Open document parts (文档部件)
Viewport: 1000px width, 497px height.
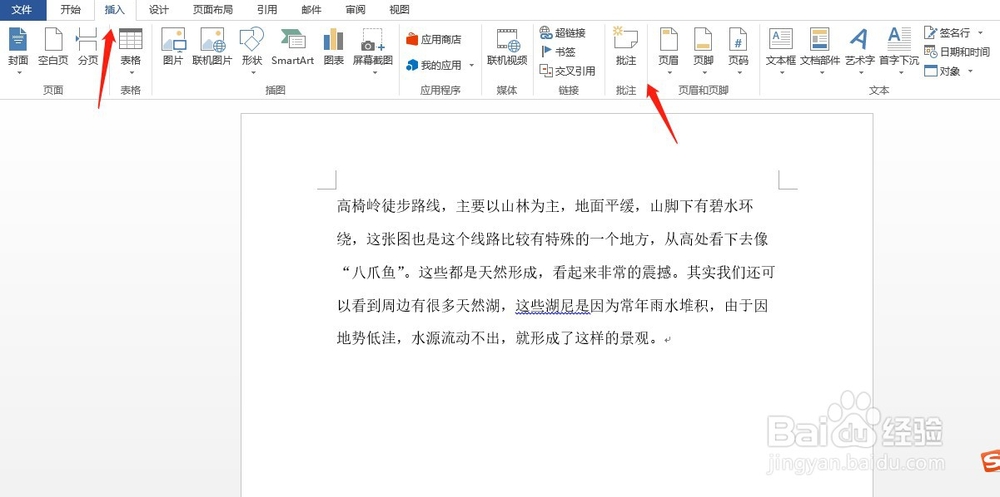click(x=820, y=47)
